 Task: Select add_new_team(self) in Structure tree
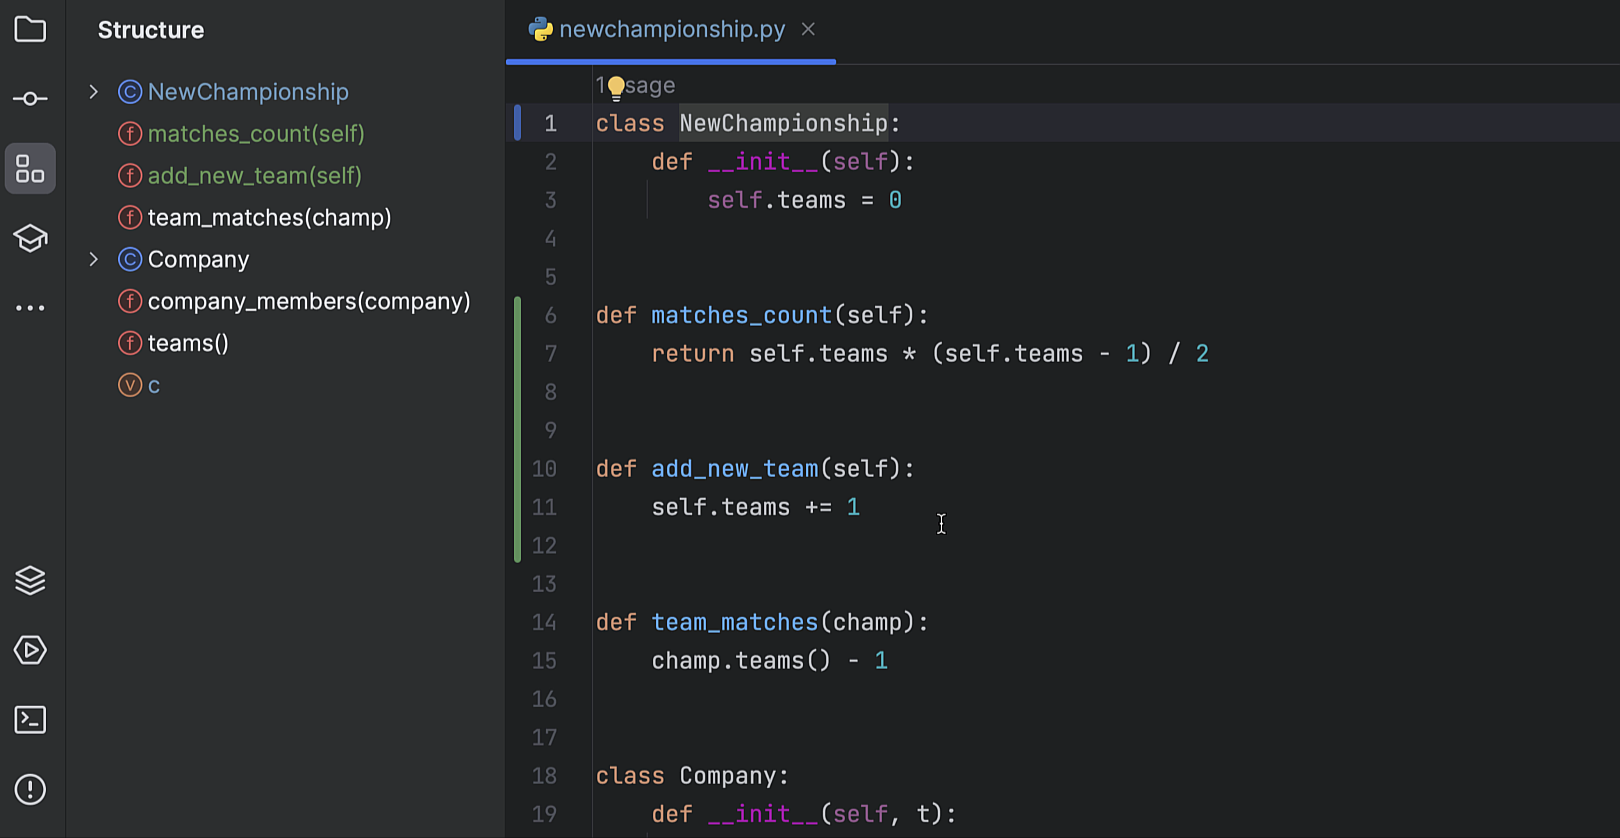click(x=254, y=176)
